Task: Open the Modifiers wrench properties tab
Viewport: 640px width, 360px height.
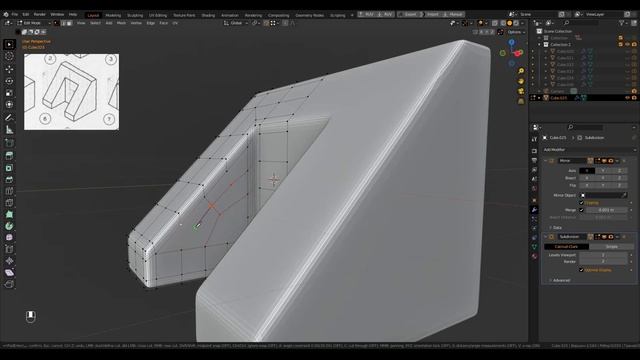Action: 534,210
